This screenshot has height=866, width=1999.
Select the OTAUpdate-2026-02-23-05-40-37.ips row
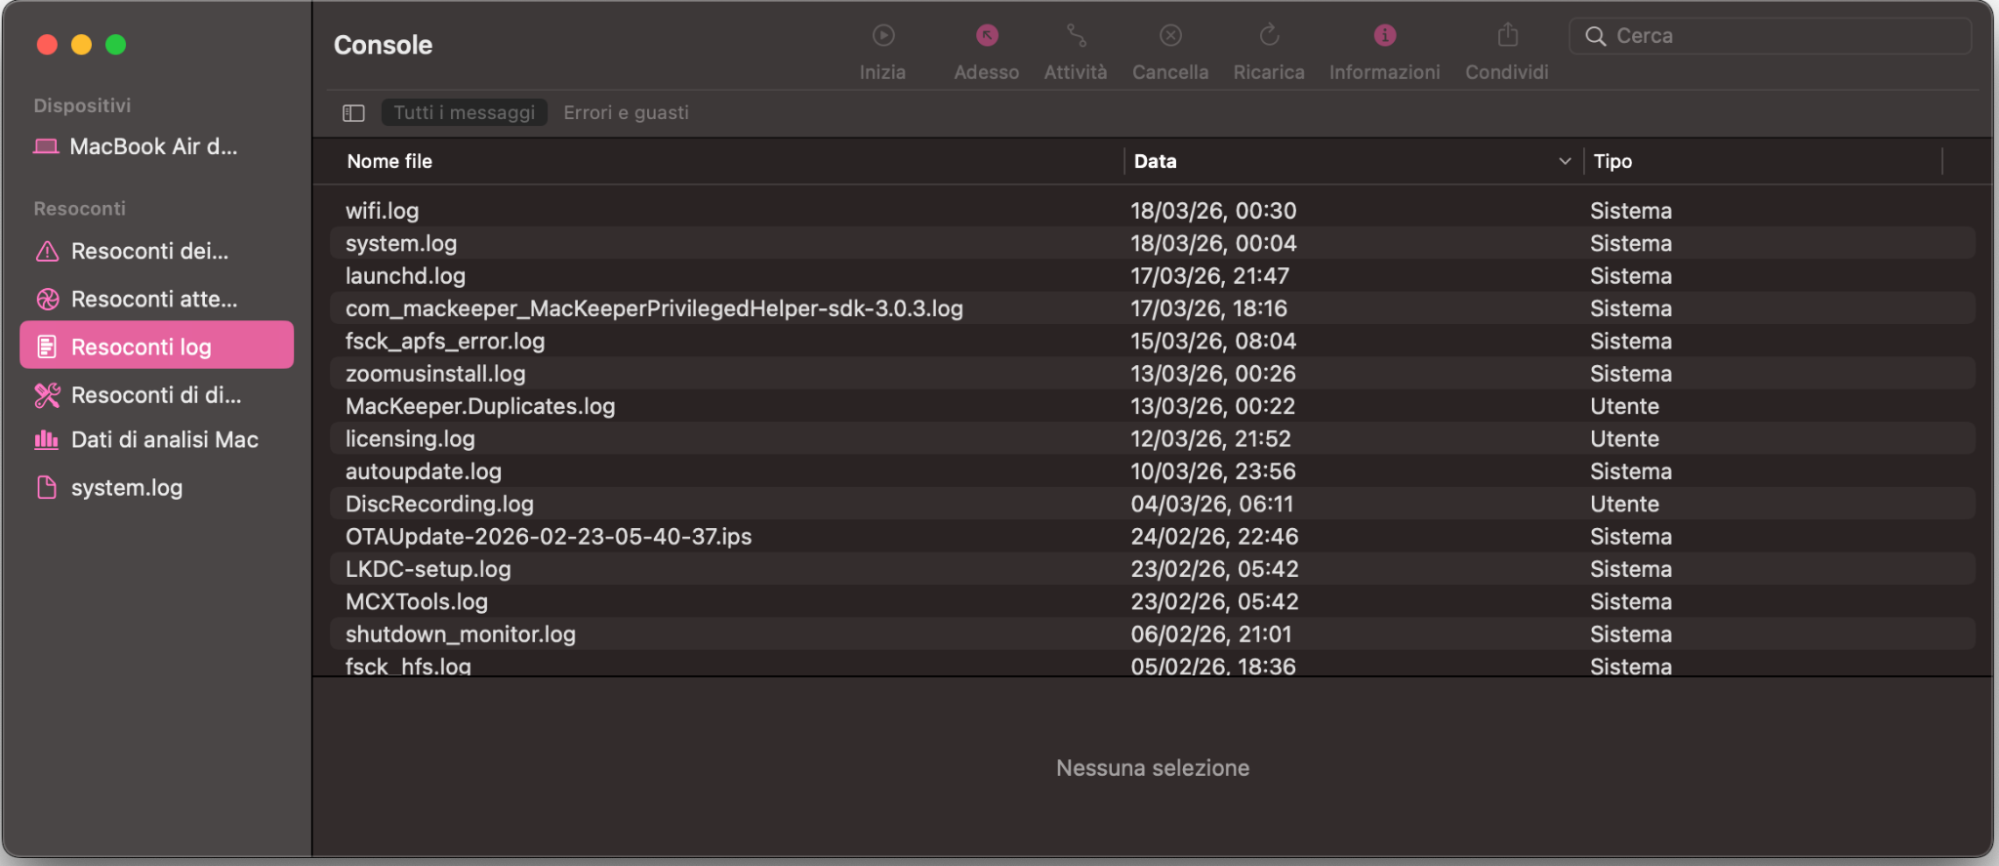(1152, 536)
